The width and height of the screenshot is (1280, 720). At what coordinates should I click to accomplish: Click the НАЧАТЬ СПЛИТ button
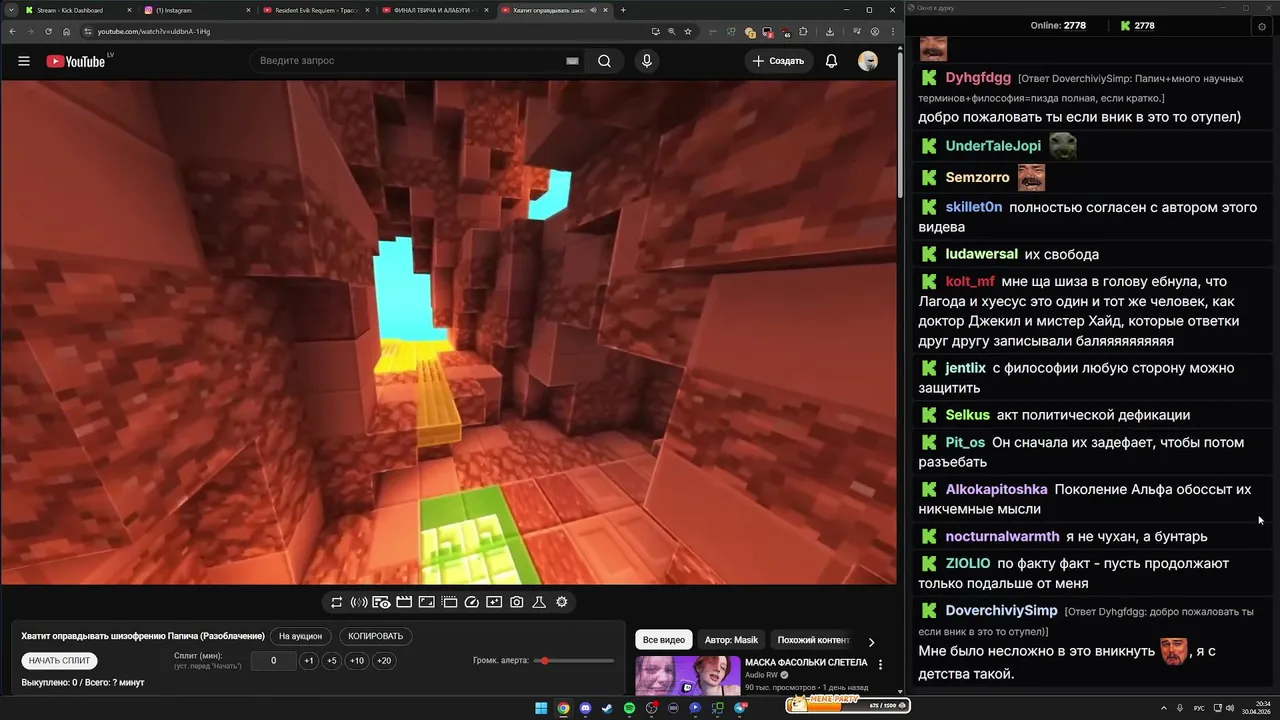(60, 660)
